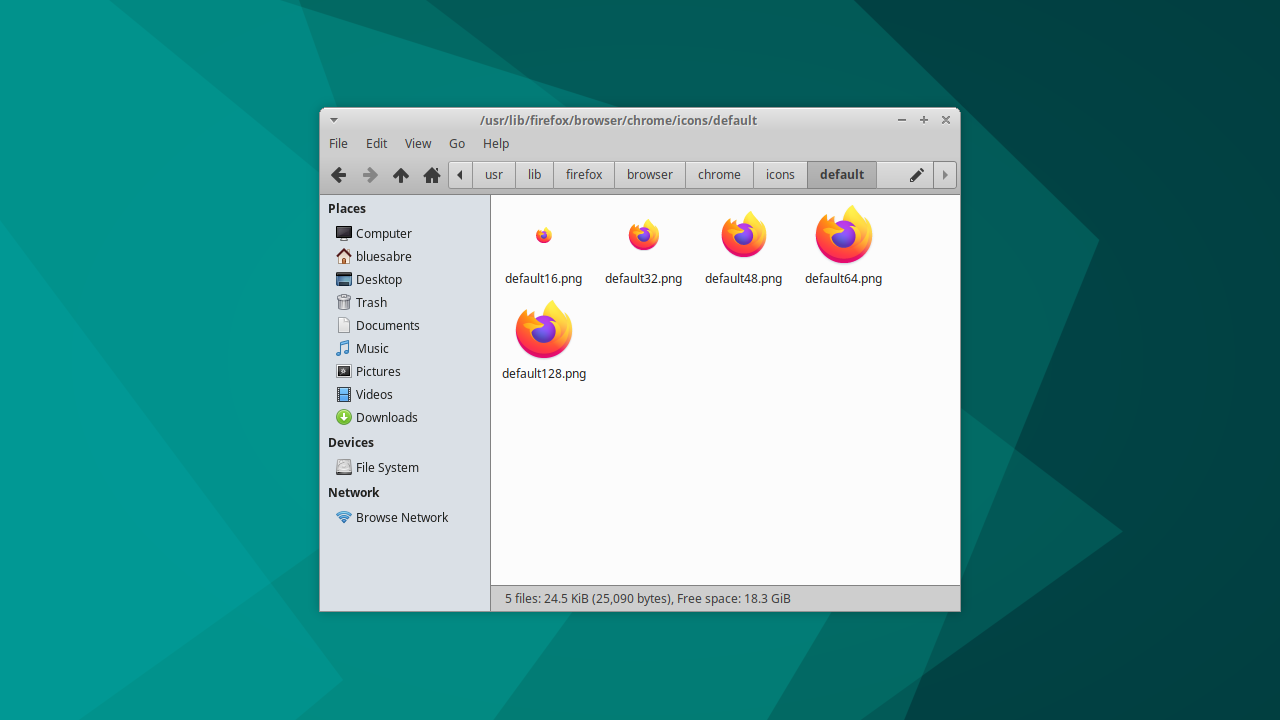Select the Music place in the sidebar
The image size is (1280, 720).
click(x=371, y=348)
